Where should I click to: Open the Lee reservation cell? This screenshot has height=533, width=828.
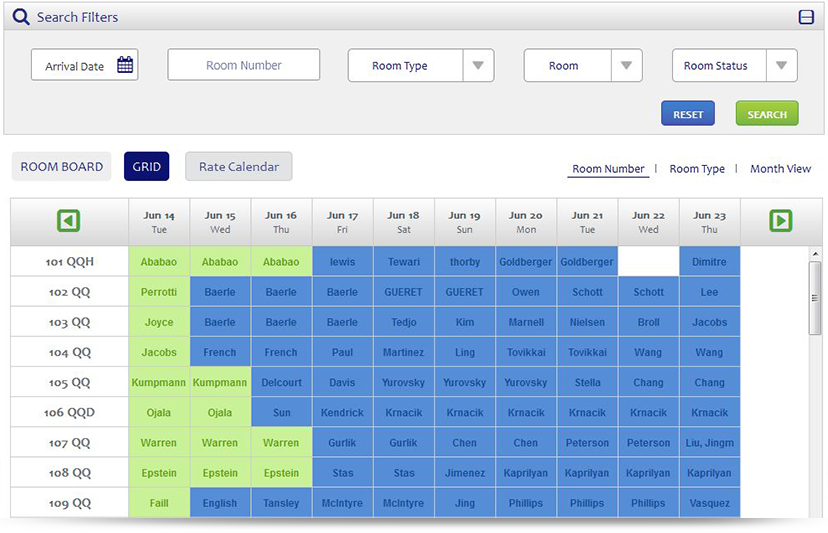tap(709, 292)
